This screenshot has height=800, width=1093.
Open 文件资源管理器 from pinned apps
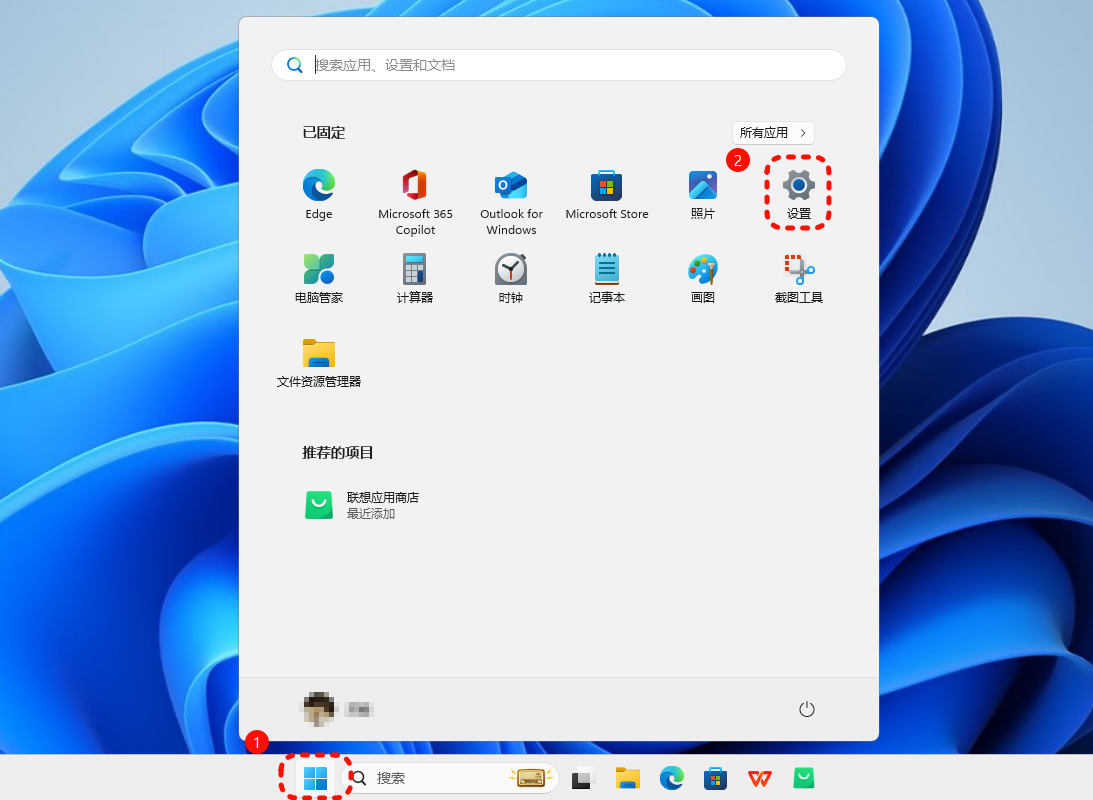(318, 362)
